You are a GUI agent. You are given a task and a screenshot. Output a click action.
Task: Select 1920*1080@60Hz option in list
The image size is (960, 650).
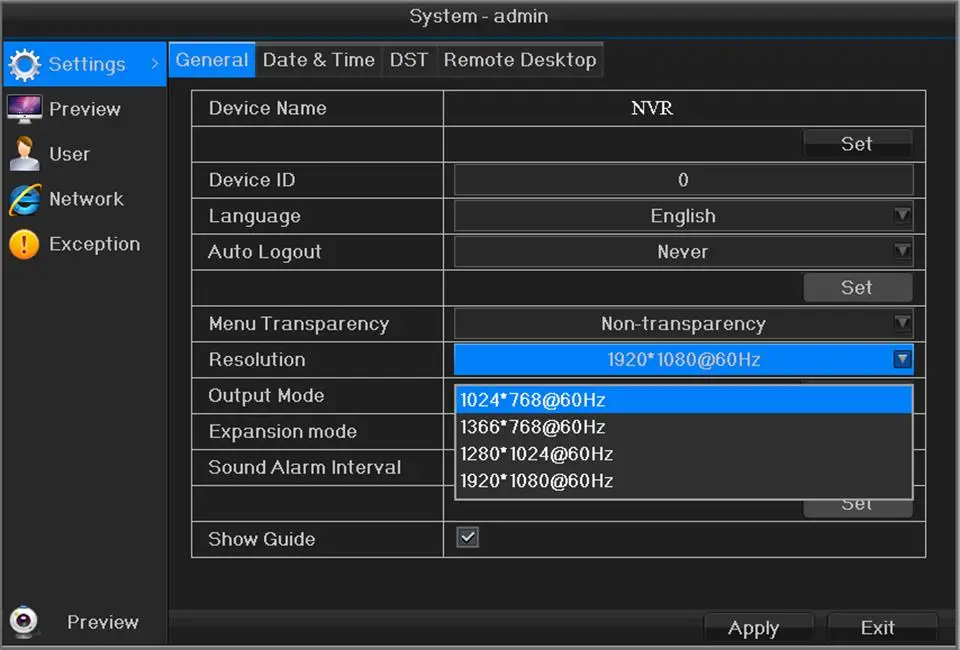684,481
